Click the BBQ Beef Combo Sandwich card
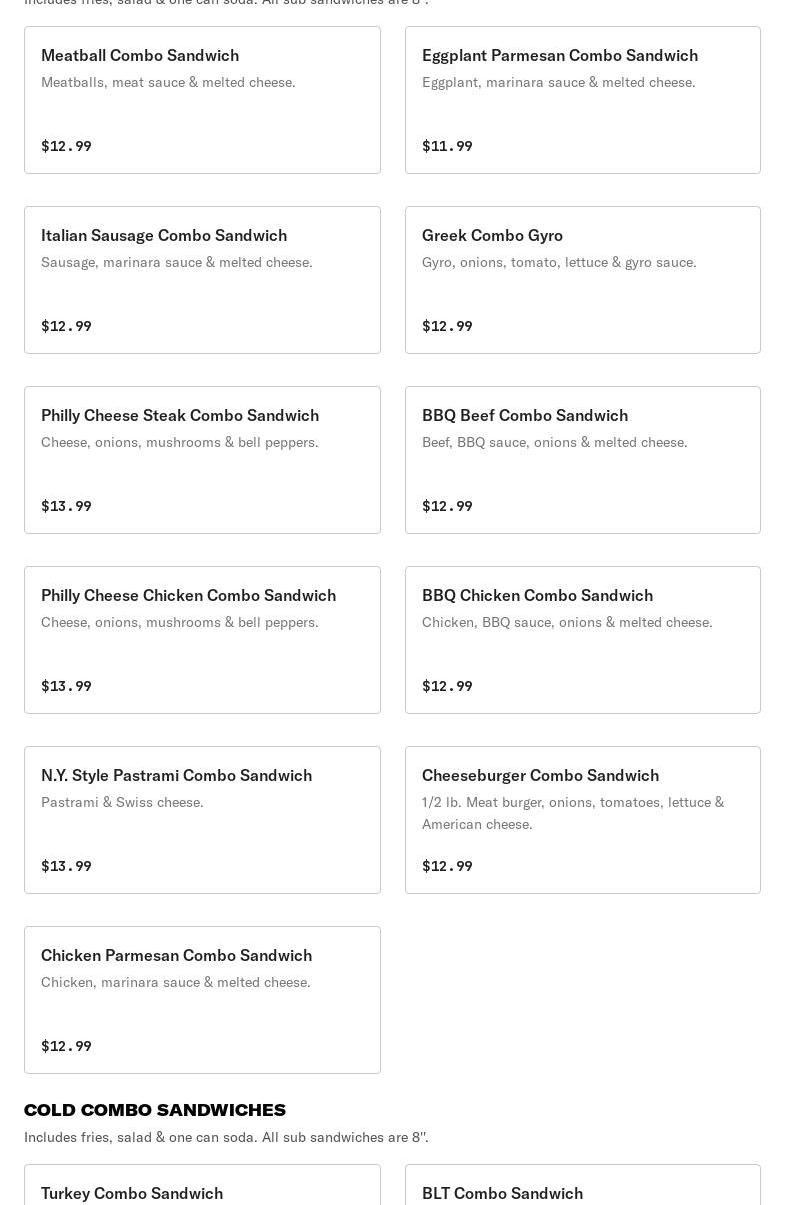This screenshot has width=785, height=1205. tap(582, 460)
